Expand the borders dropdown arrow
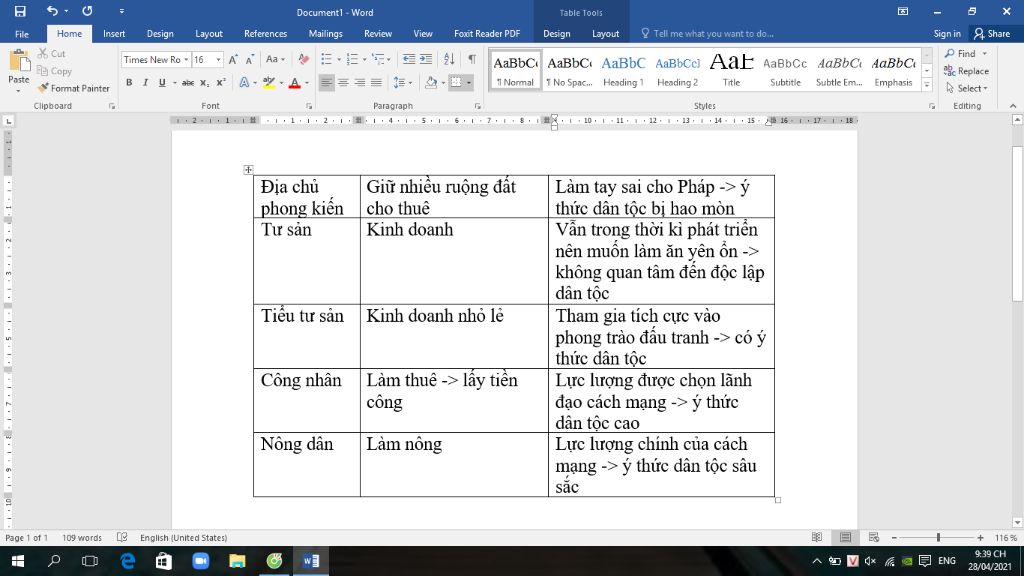Screen dimensions: 1024x576 tap(469, 83)
